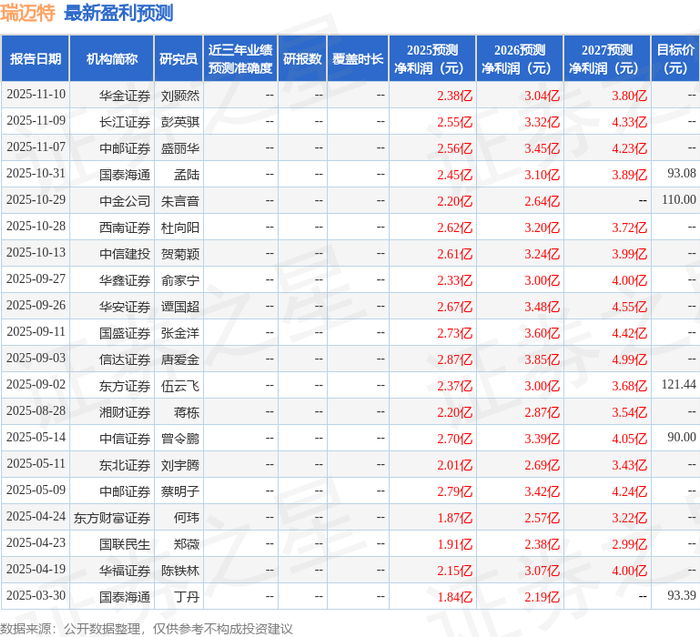Screen dimensions: 700x637
Task: Click institution 华鑫证券
Action: pos(125,280)
